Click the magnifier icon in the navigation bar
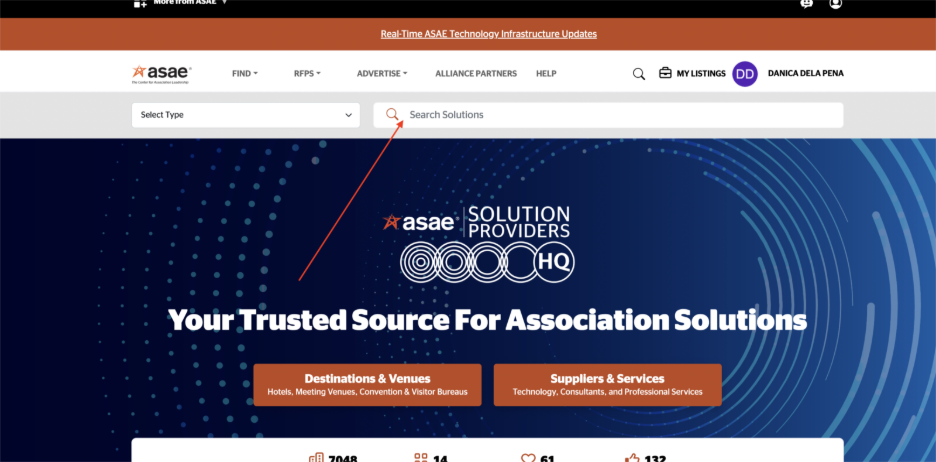Image resolution: width=936 pixels, height=462 pixels. click(x=639, y=74)
